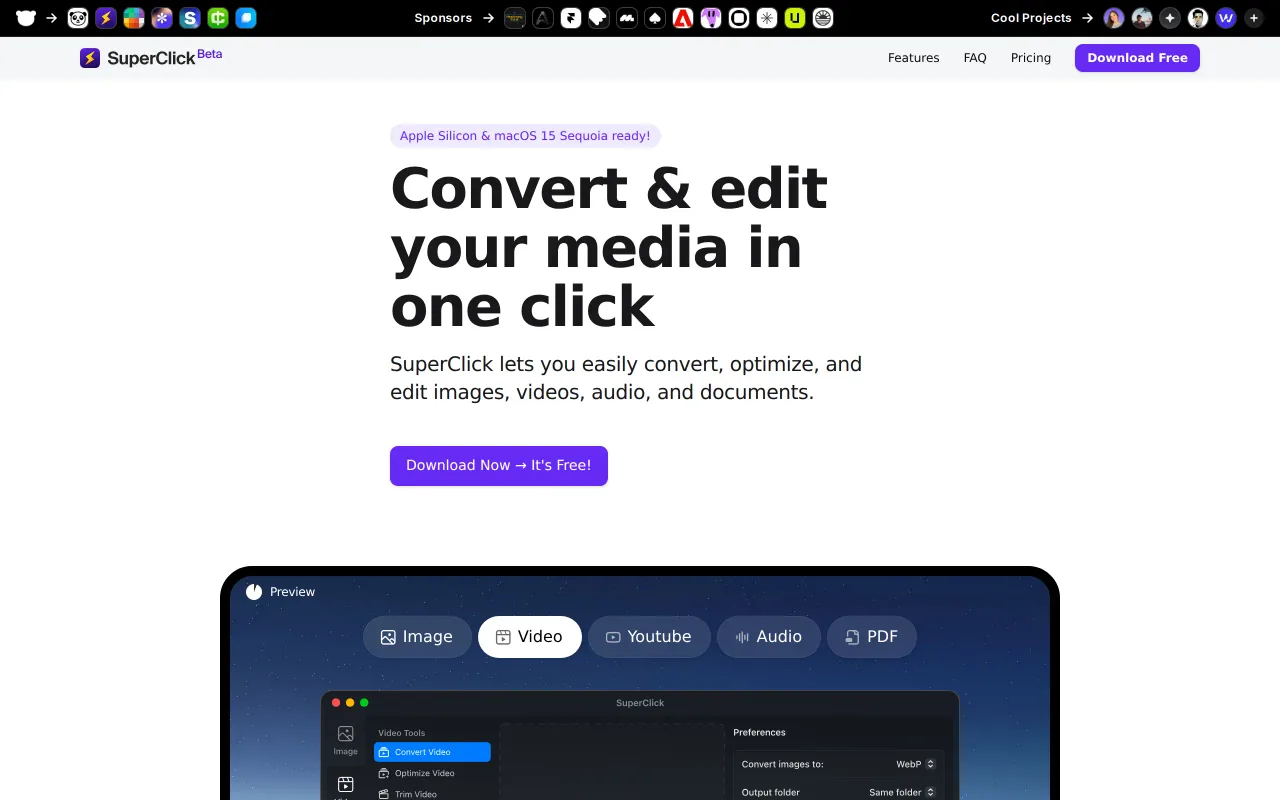Switch preview to the Image tab

417,637
